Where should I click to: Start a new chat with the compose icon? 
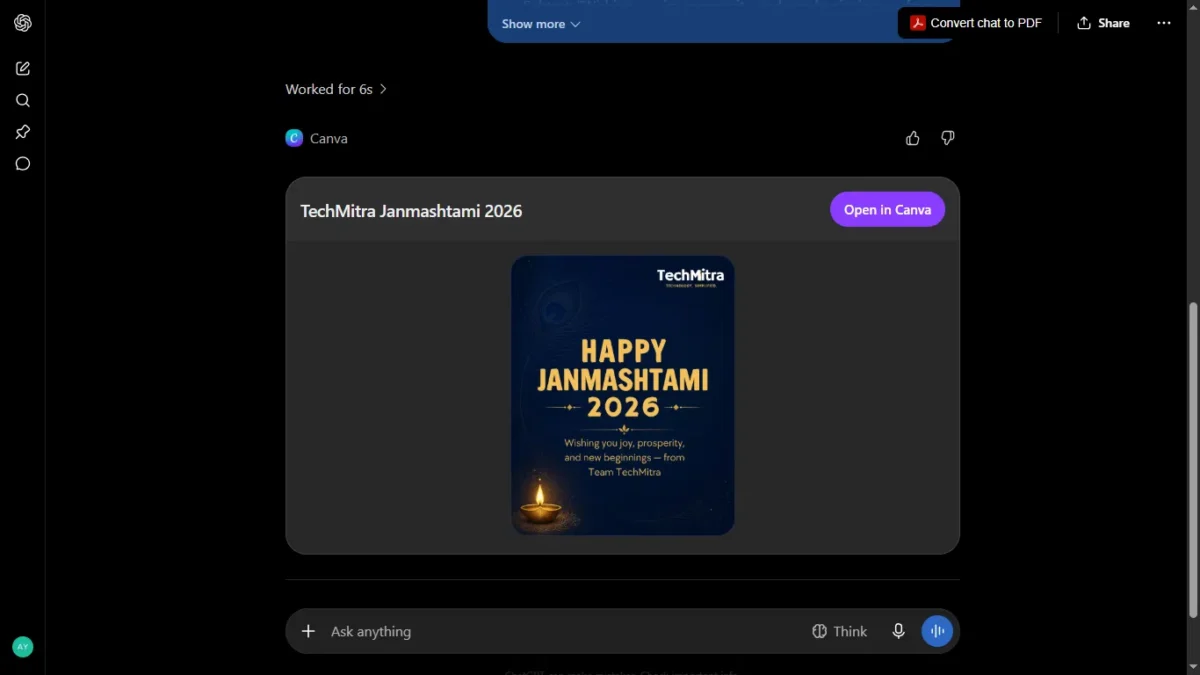click(x=23, y=68)
